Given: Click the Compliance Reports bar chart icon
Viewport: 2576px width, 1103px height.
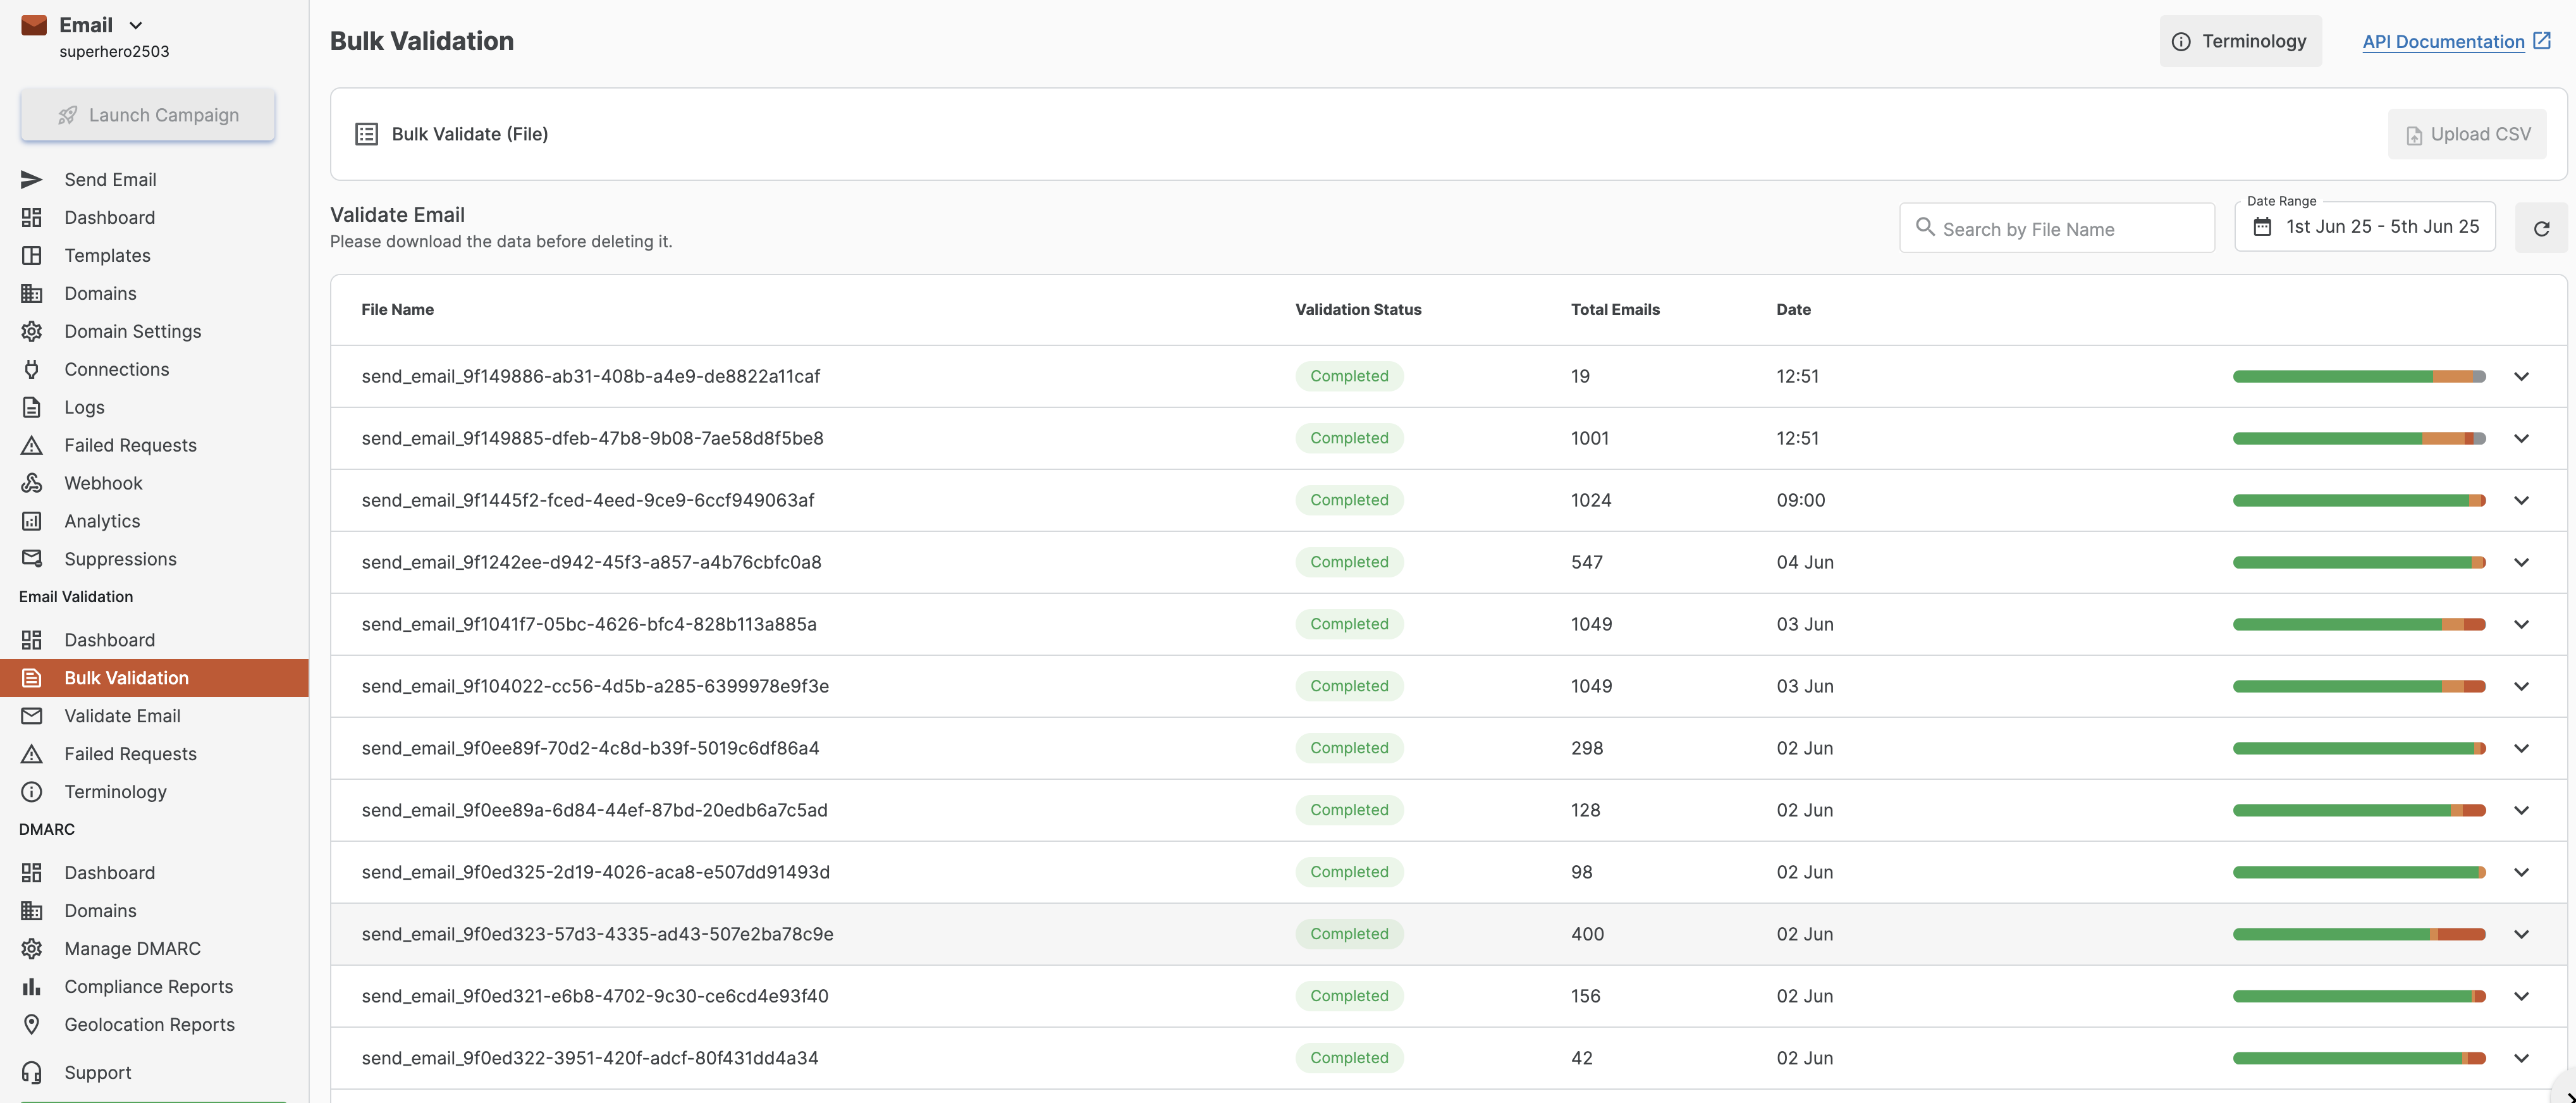Looking at the screenshot, I should click(x=32, y=987).
